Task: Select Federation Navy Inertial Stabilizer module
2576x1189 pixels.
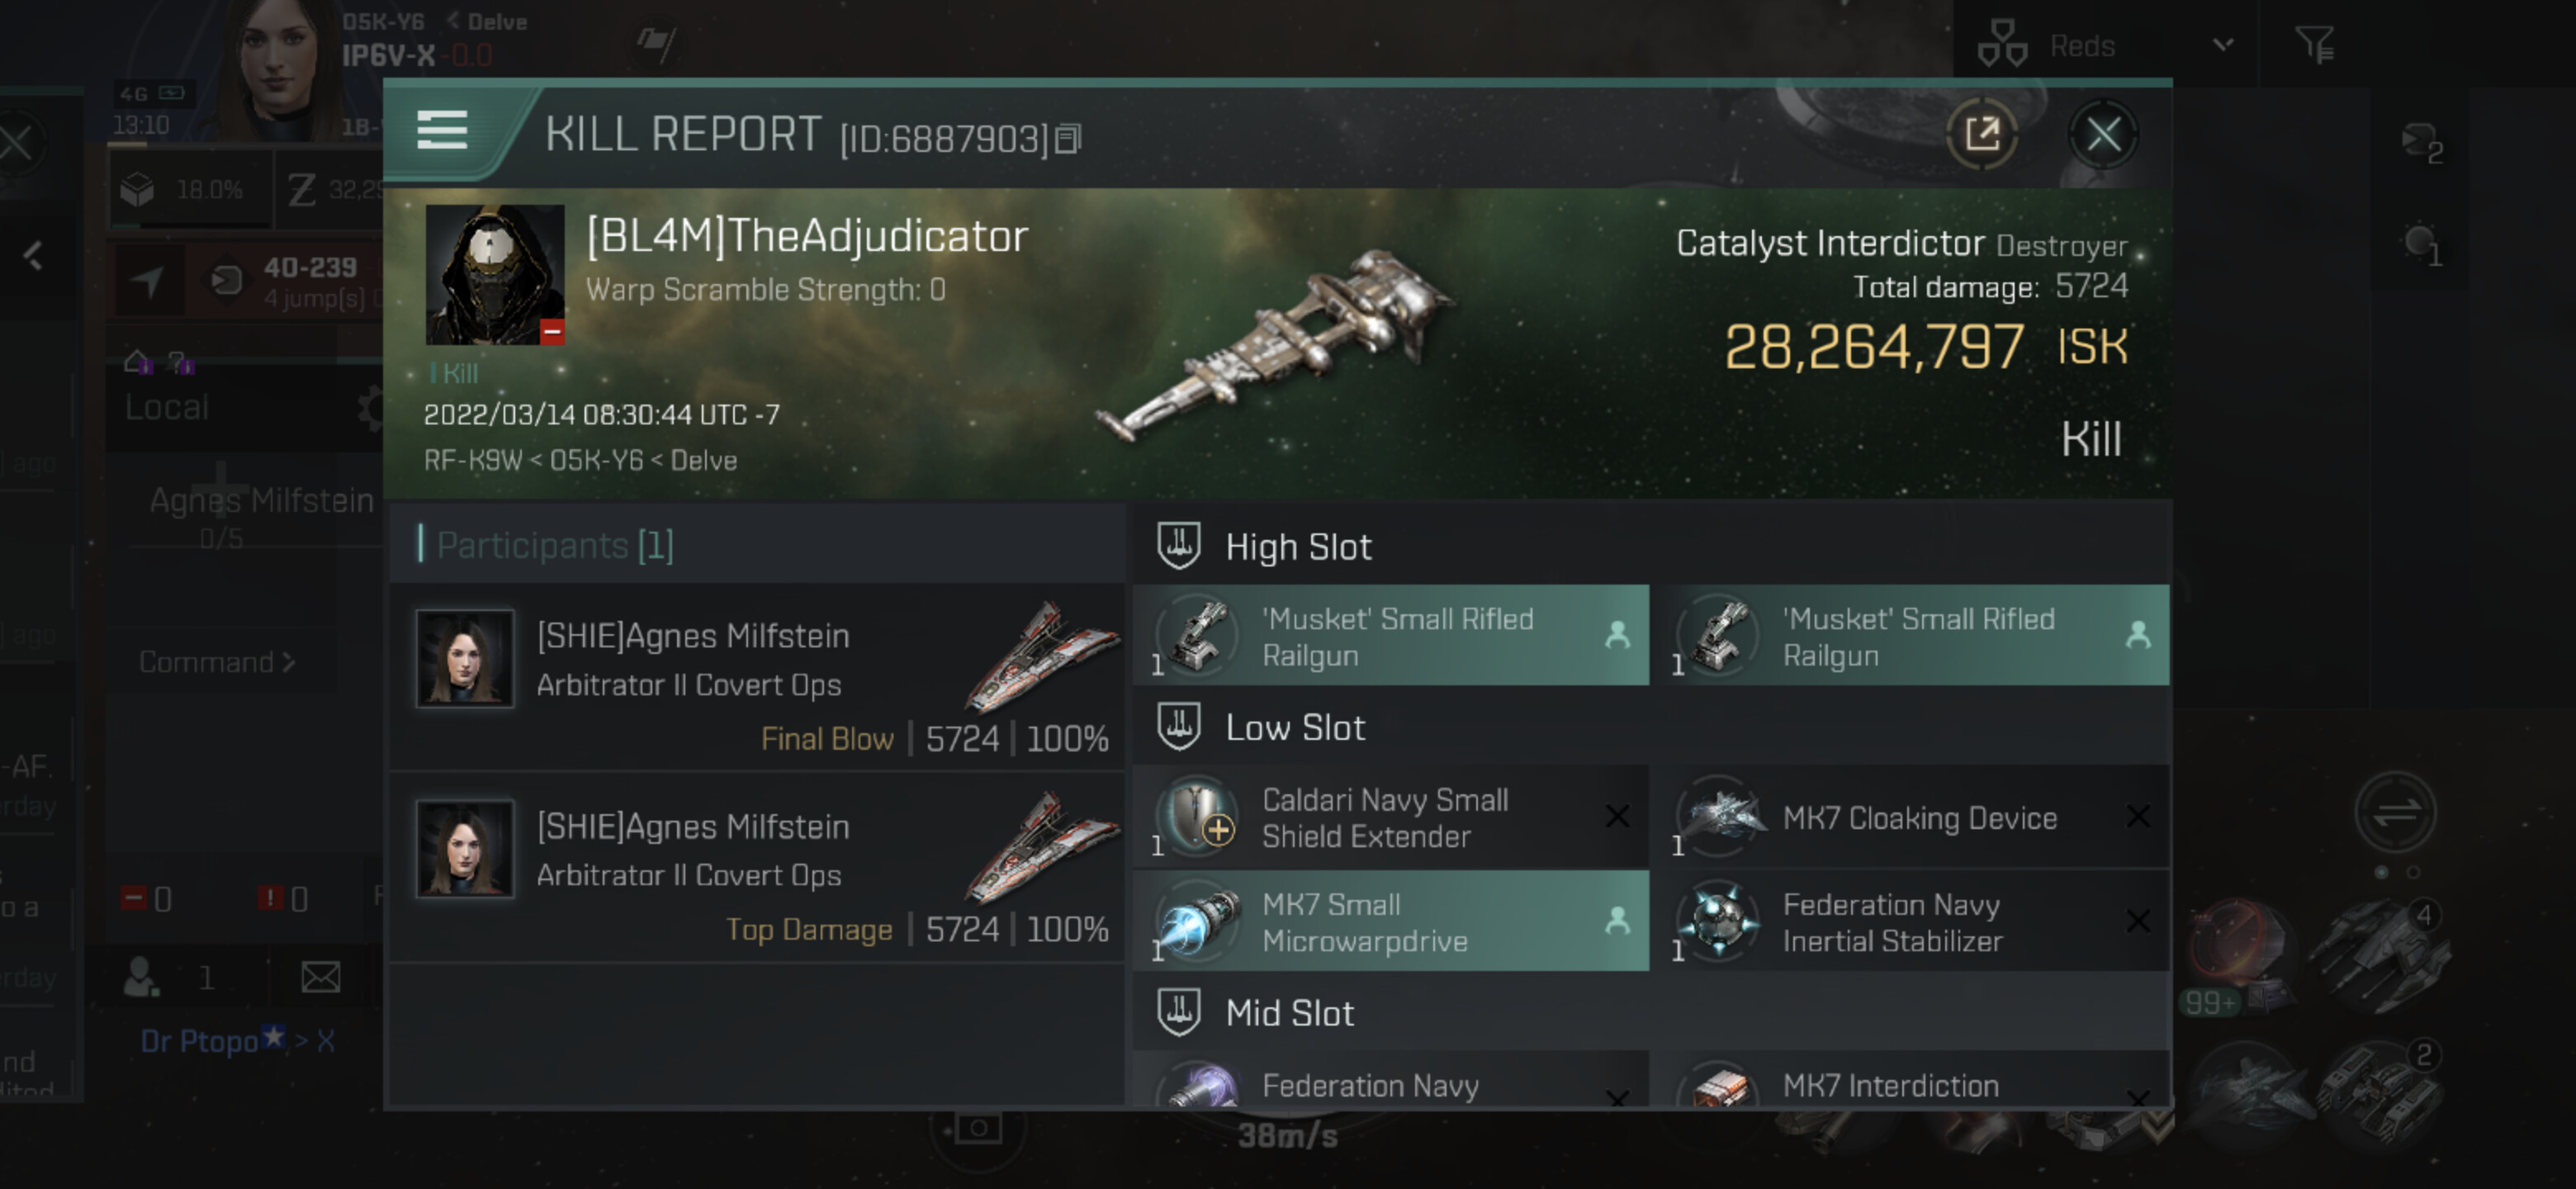Action: [1916, 921]
